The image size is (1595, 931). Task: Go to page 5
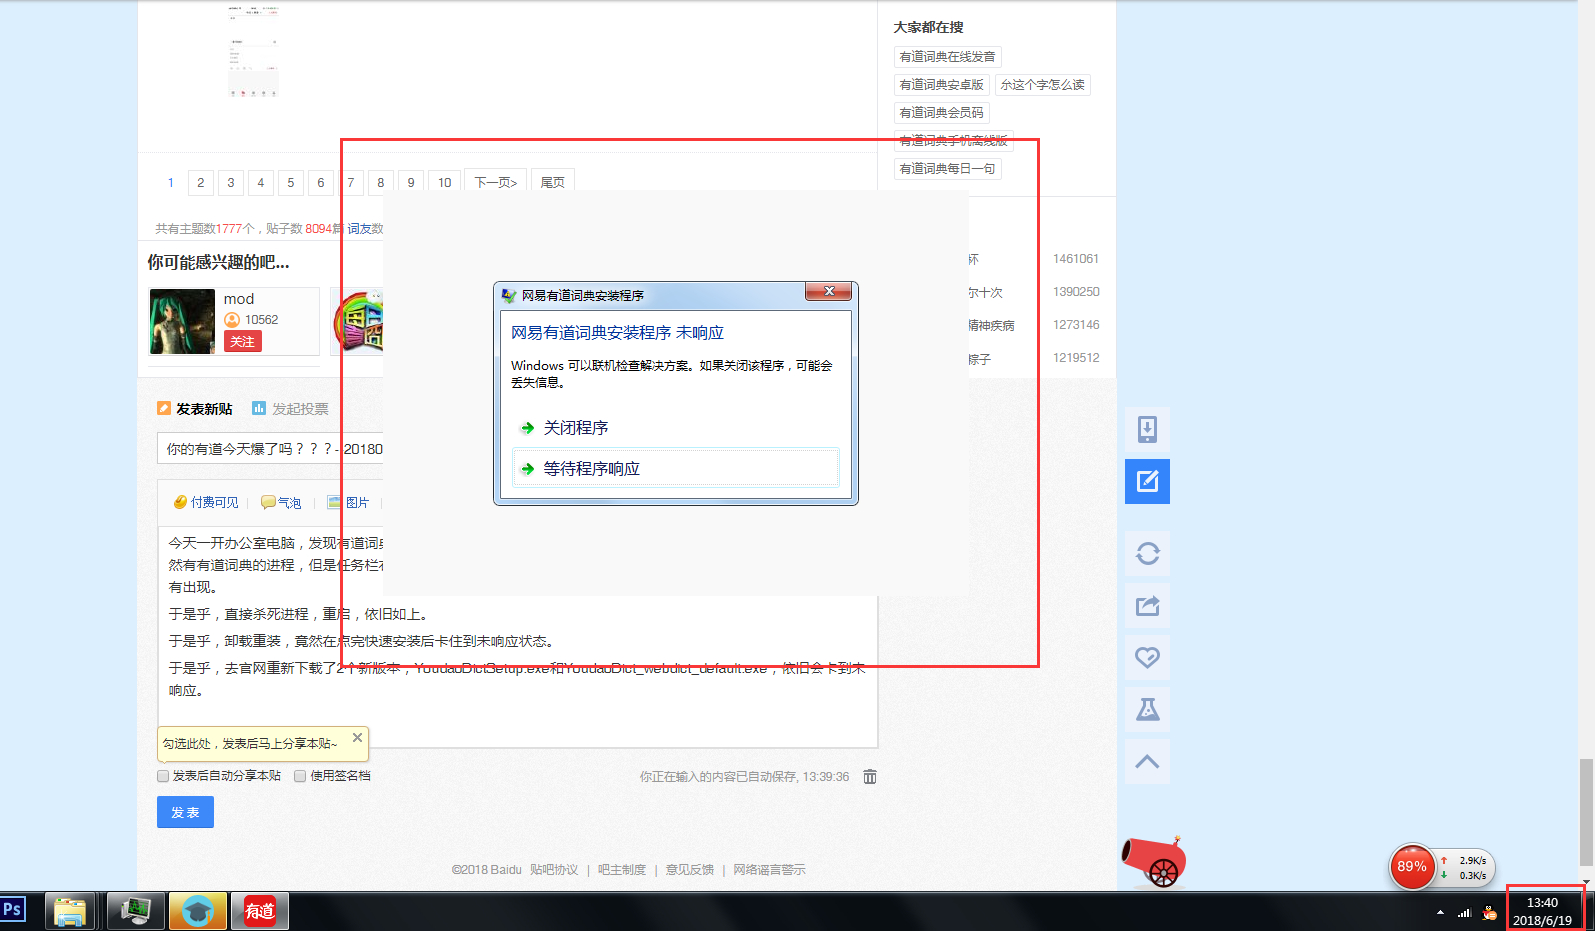click(x=291, y=182)
